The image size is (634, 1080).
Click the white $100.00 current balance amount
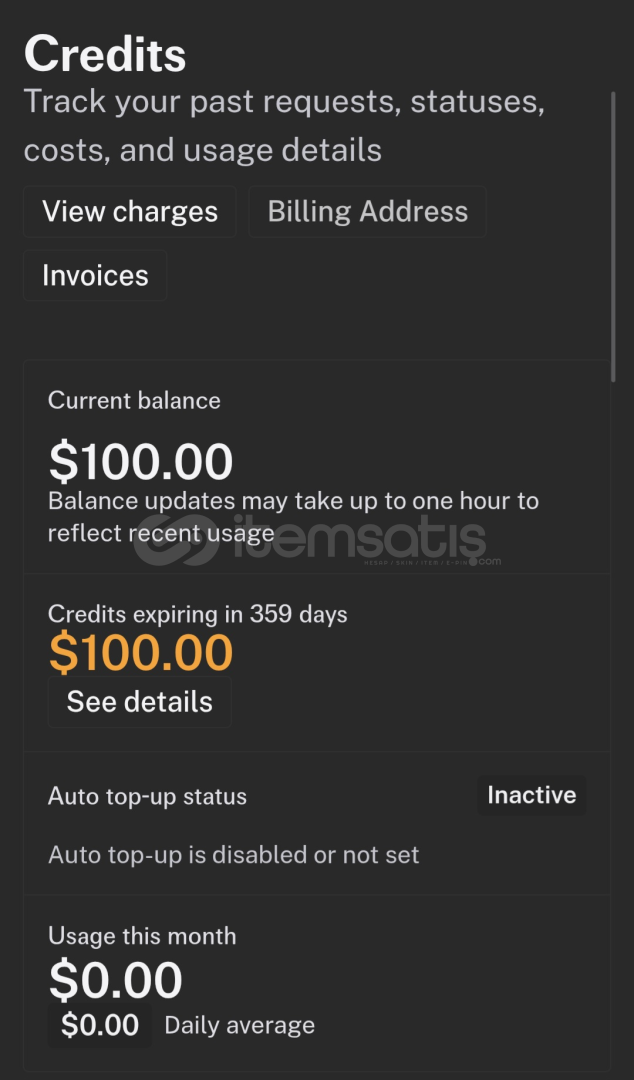(x=141, y=461)
